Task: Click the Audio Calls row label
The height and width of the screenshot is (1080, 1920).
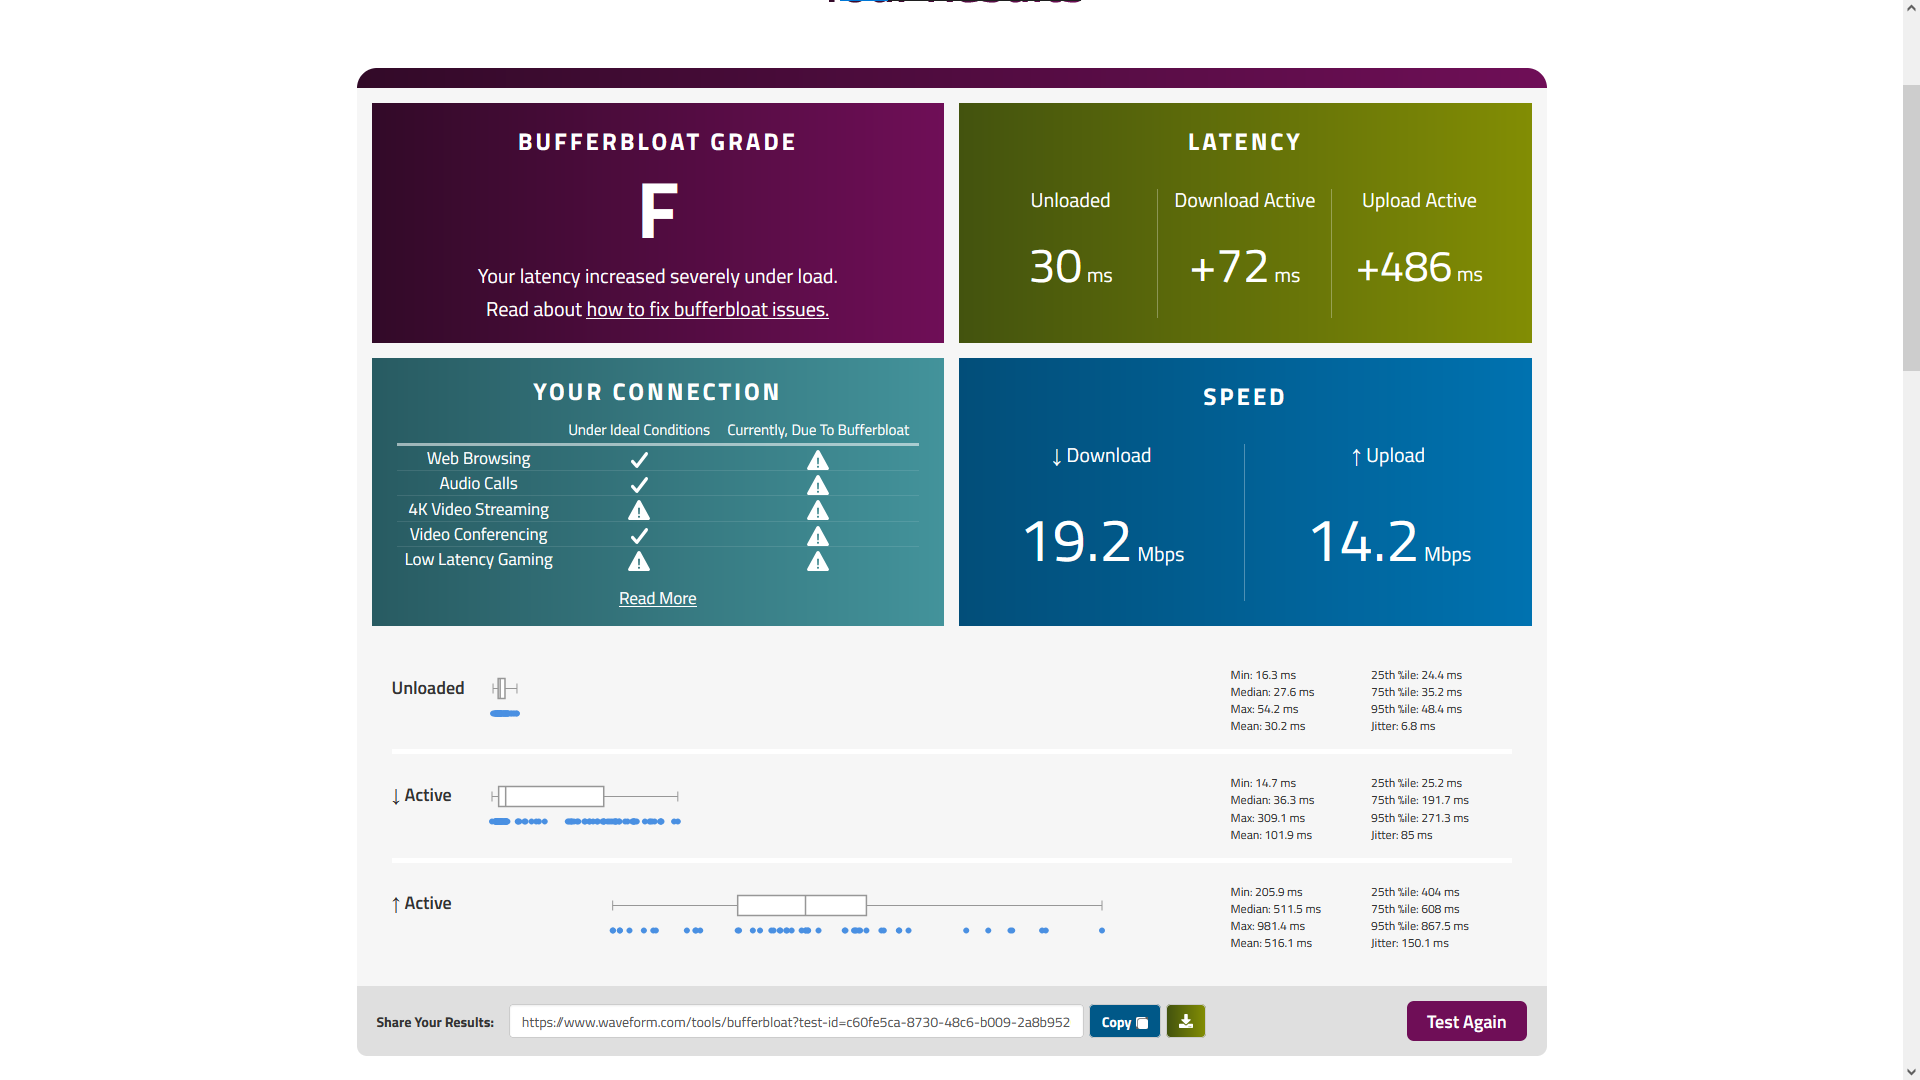Action: click(478, 483)
